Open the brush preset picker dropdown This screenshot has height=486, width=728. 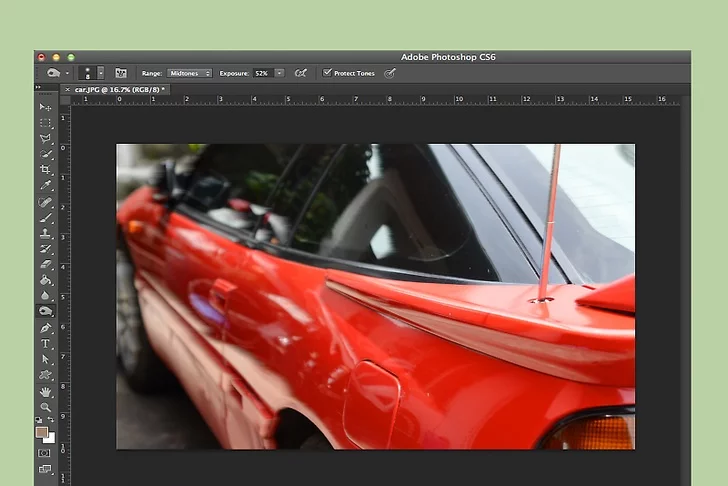point(101,73)
